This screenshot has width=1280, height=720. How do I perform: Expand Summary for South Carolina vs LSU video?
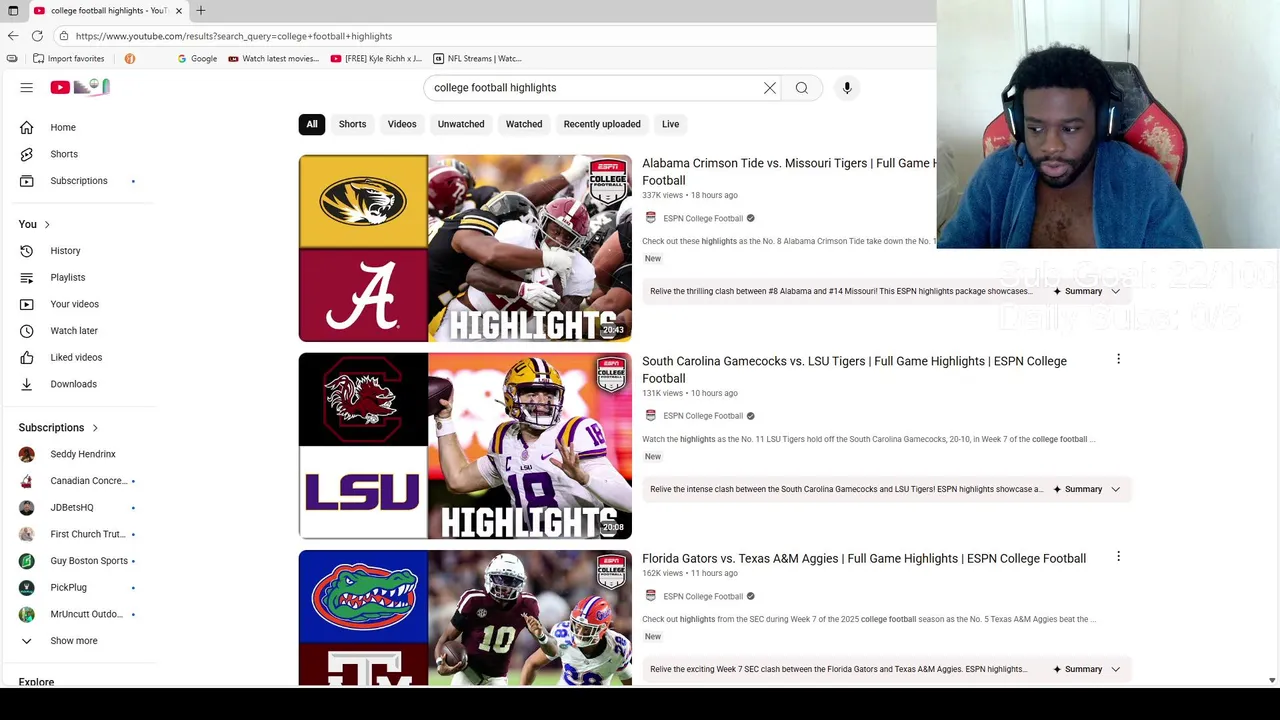[1087, 490]
